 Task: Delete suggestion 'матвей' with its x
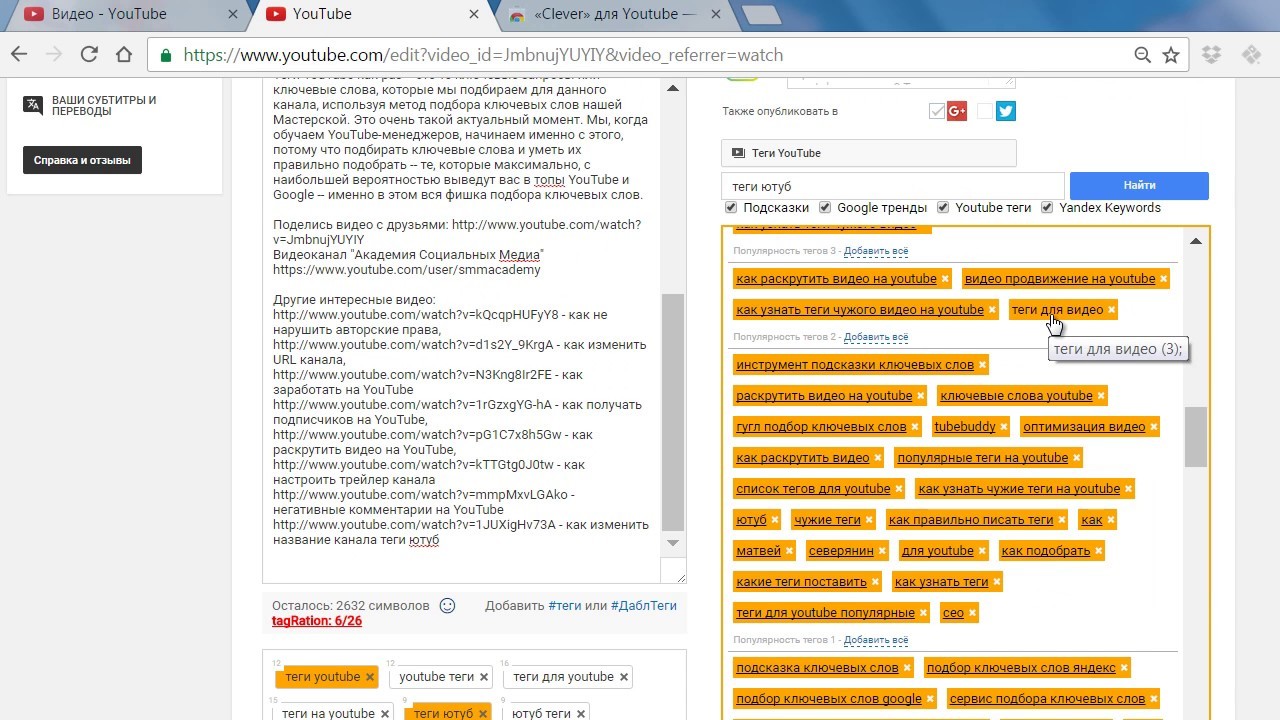tap(789, 551)
